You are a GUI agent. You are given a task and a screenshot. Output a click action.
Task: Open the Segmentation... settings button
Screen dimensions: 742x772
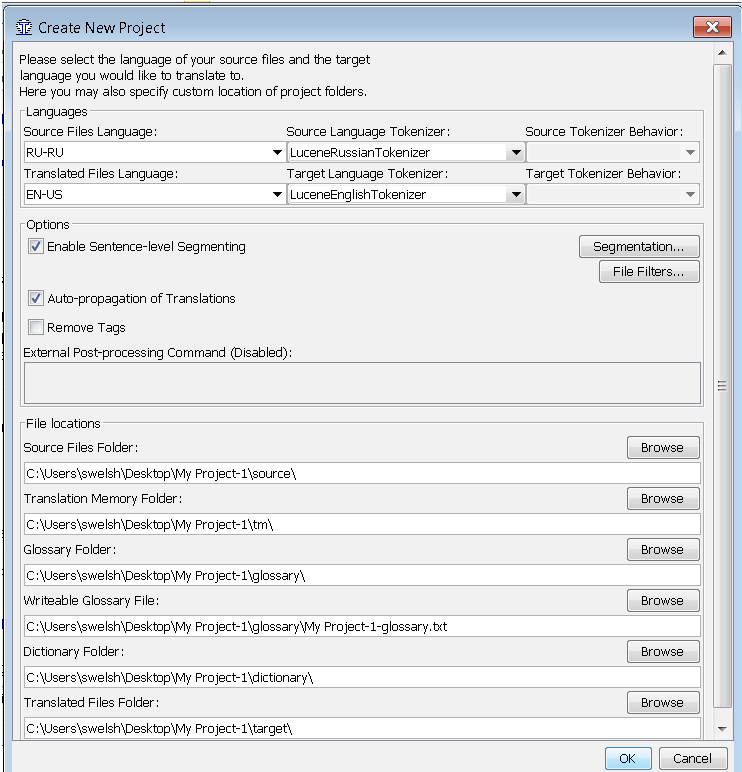click(x=639, y=246)
